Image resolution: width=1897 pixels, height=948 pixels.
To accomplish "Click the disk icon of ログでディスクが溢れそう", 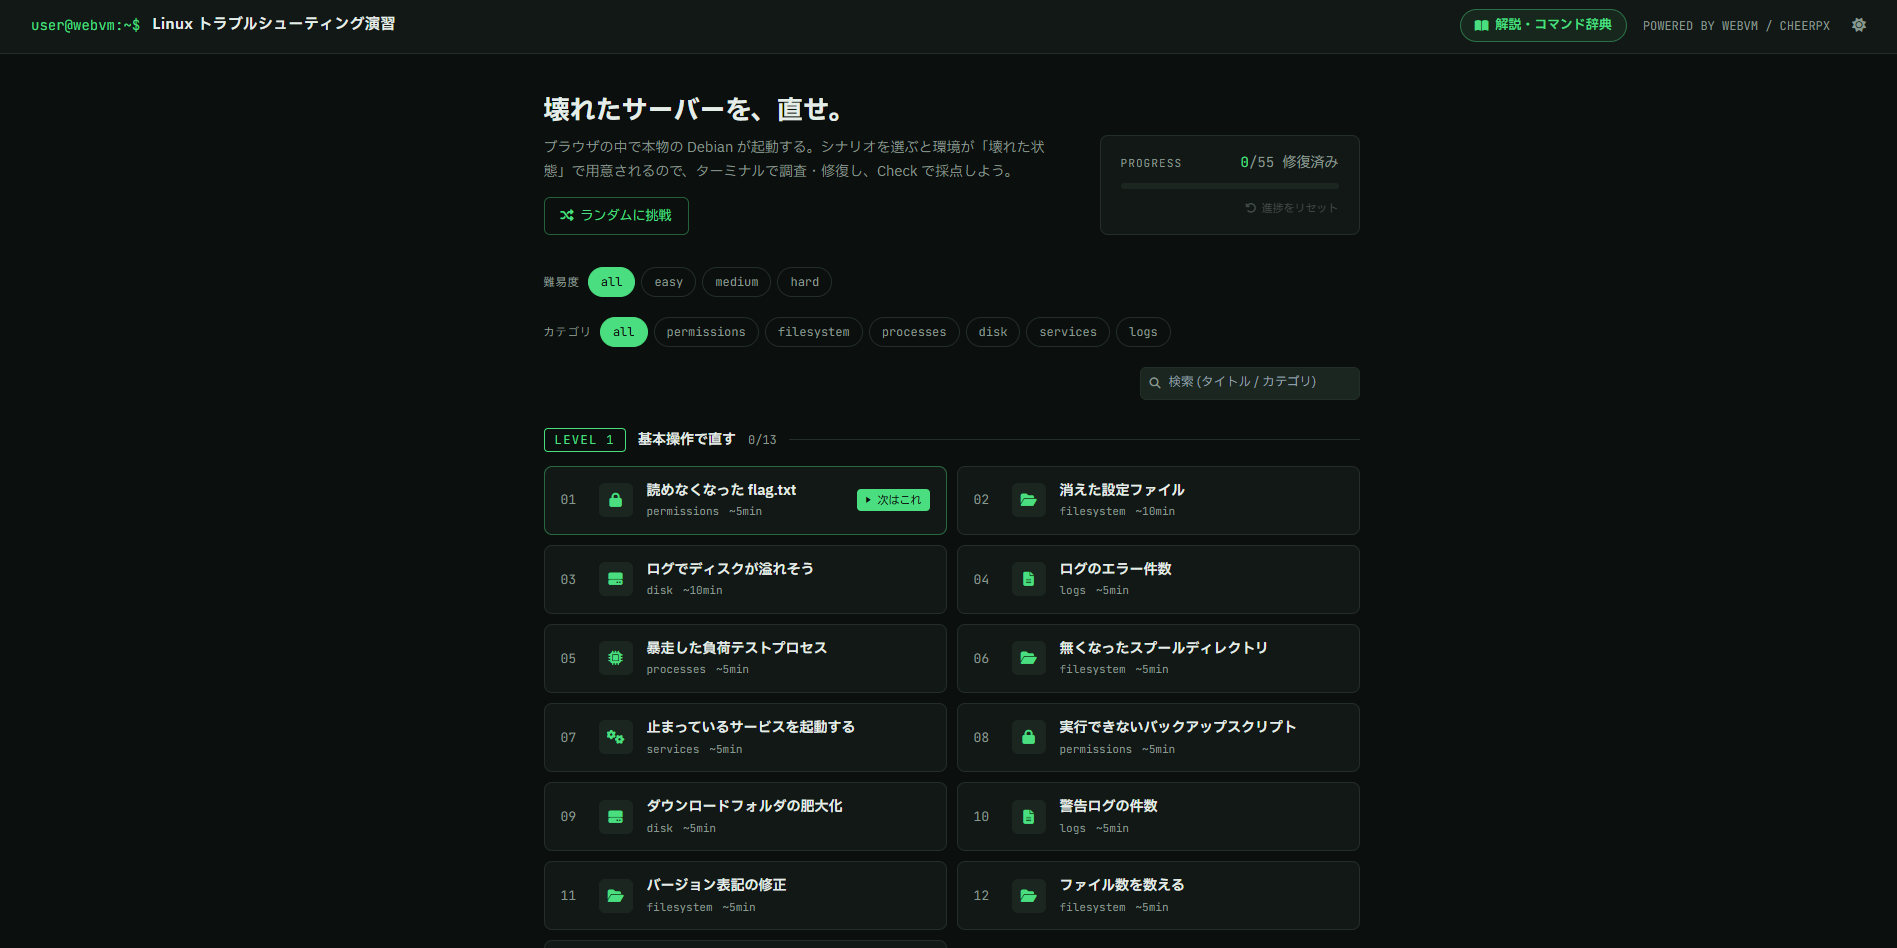I will click(616, 579).
